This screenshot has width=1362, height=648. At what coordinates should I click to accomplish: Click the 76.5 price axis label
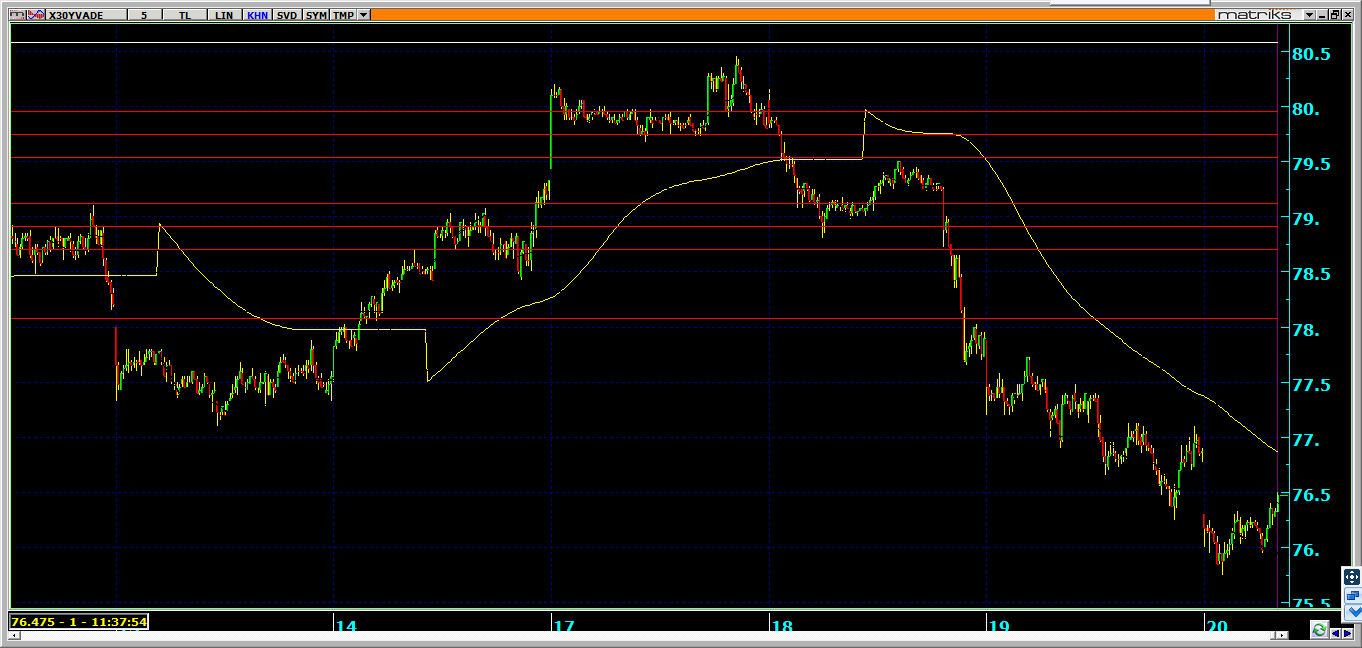click(1311, 495)
